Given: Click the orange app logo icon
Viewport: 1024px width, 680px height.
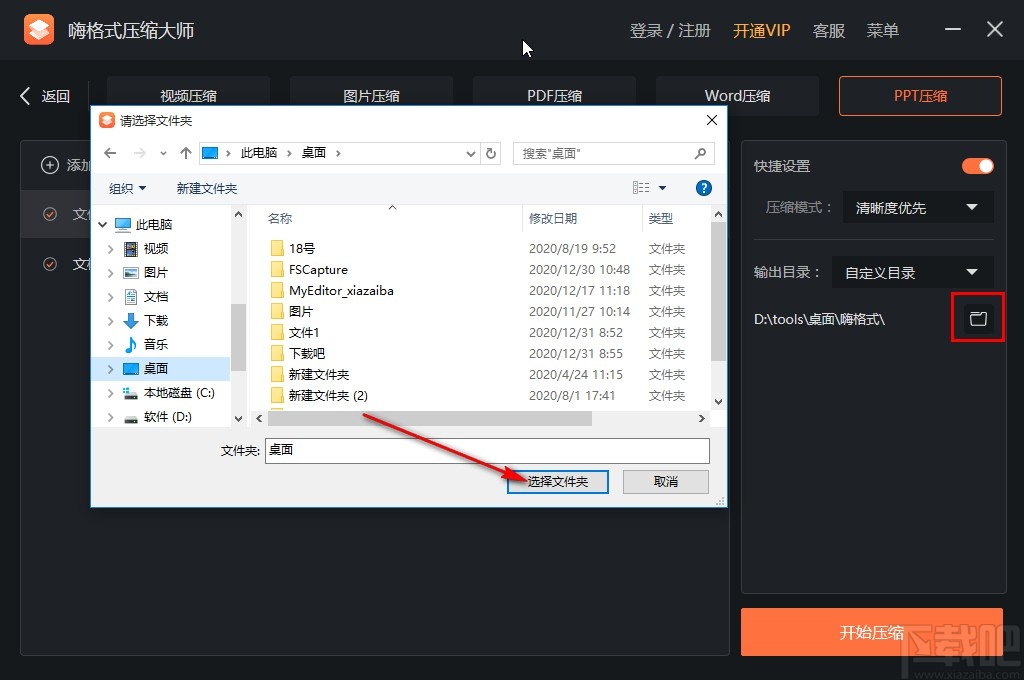Looking at the screenshot, I should [39, 30].
